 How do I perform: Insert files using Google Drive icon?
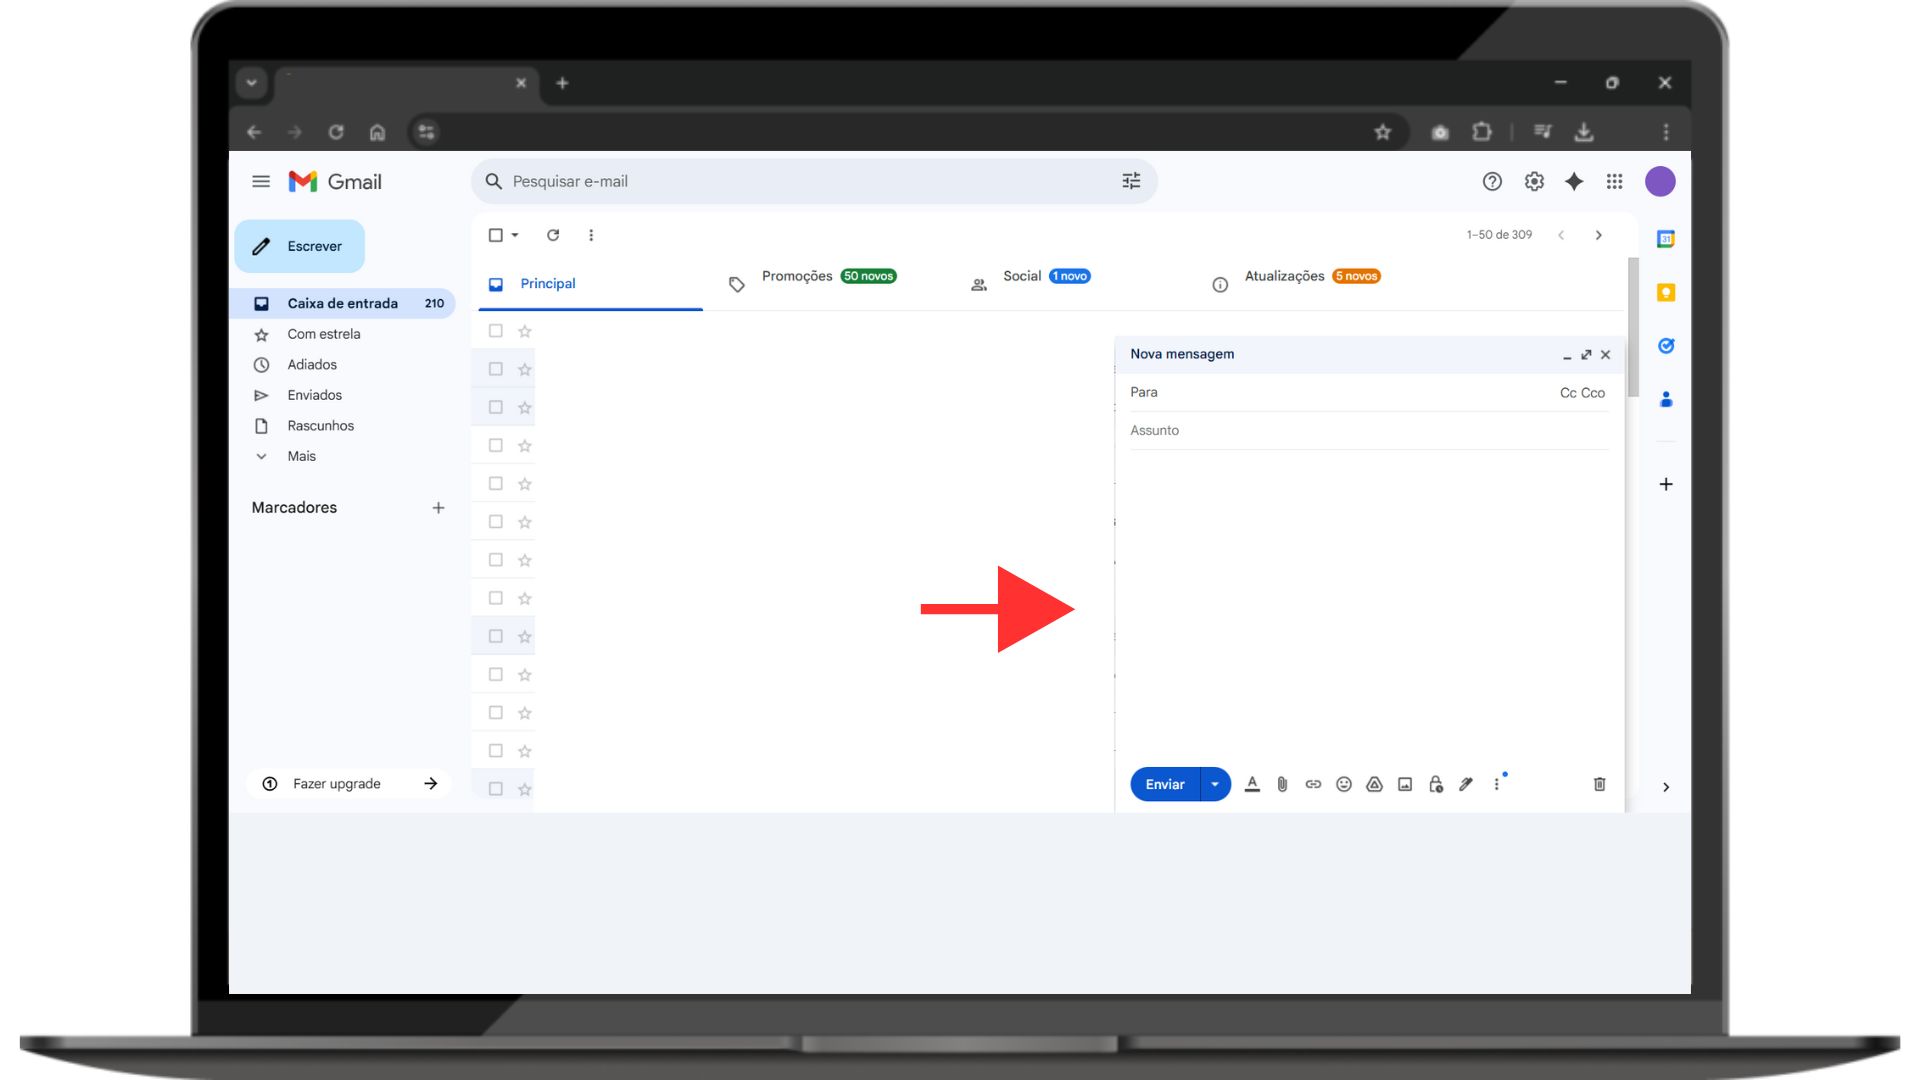(1374, 784)
